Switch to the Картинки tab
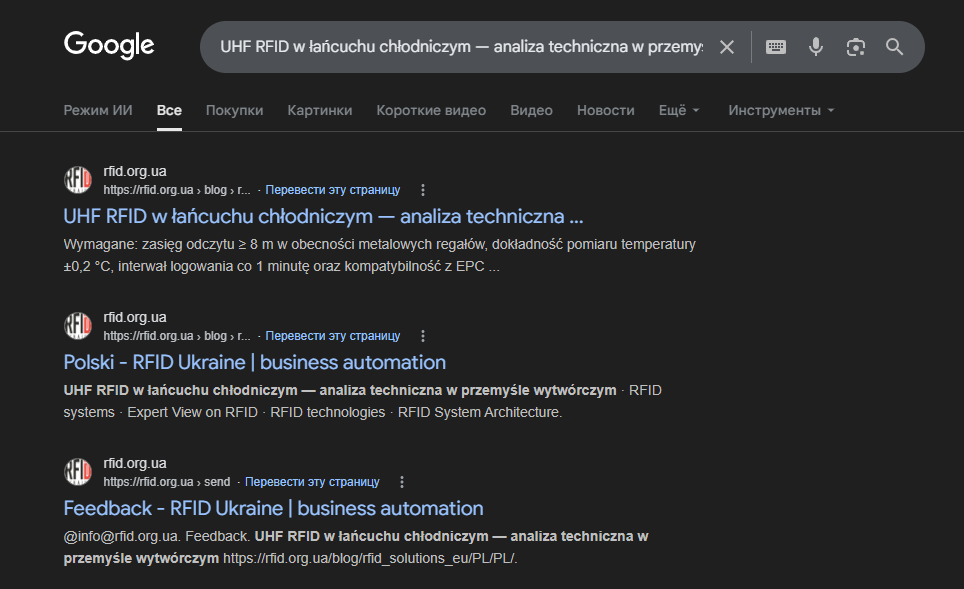The image size is (964, 589). click(320, 110)
